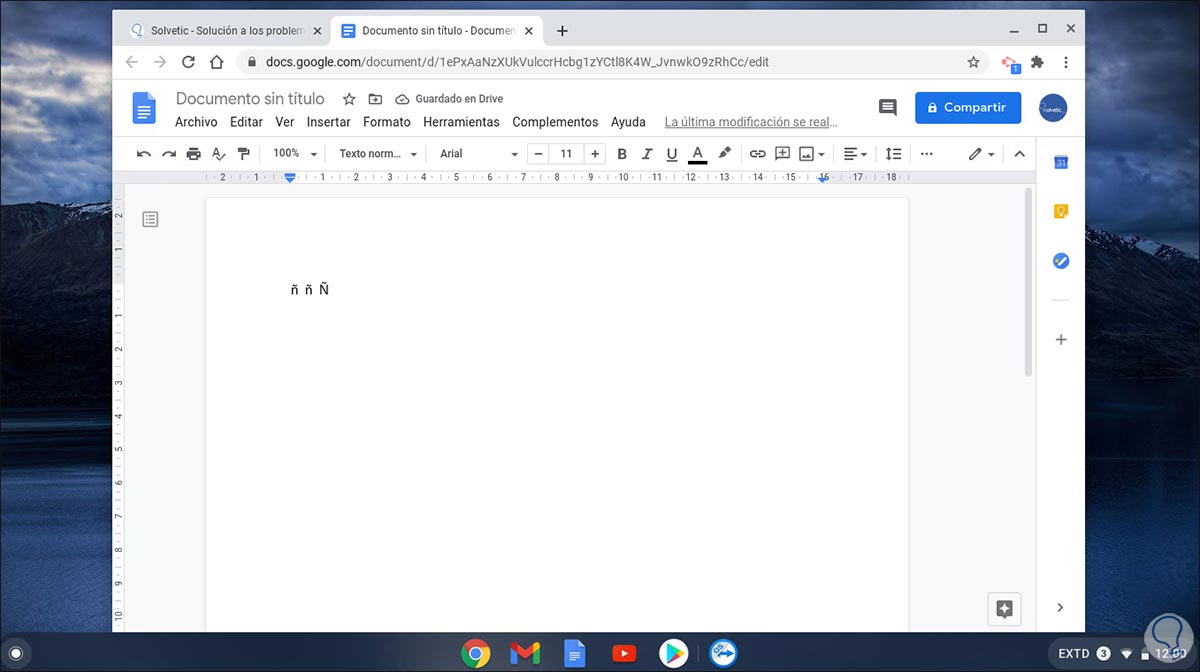Open the Explore button at bottom right

tap(1005, 608)
